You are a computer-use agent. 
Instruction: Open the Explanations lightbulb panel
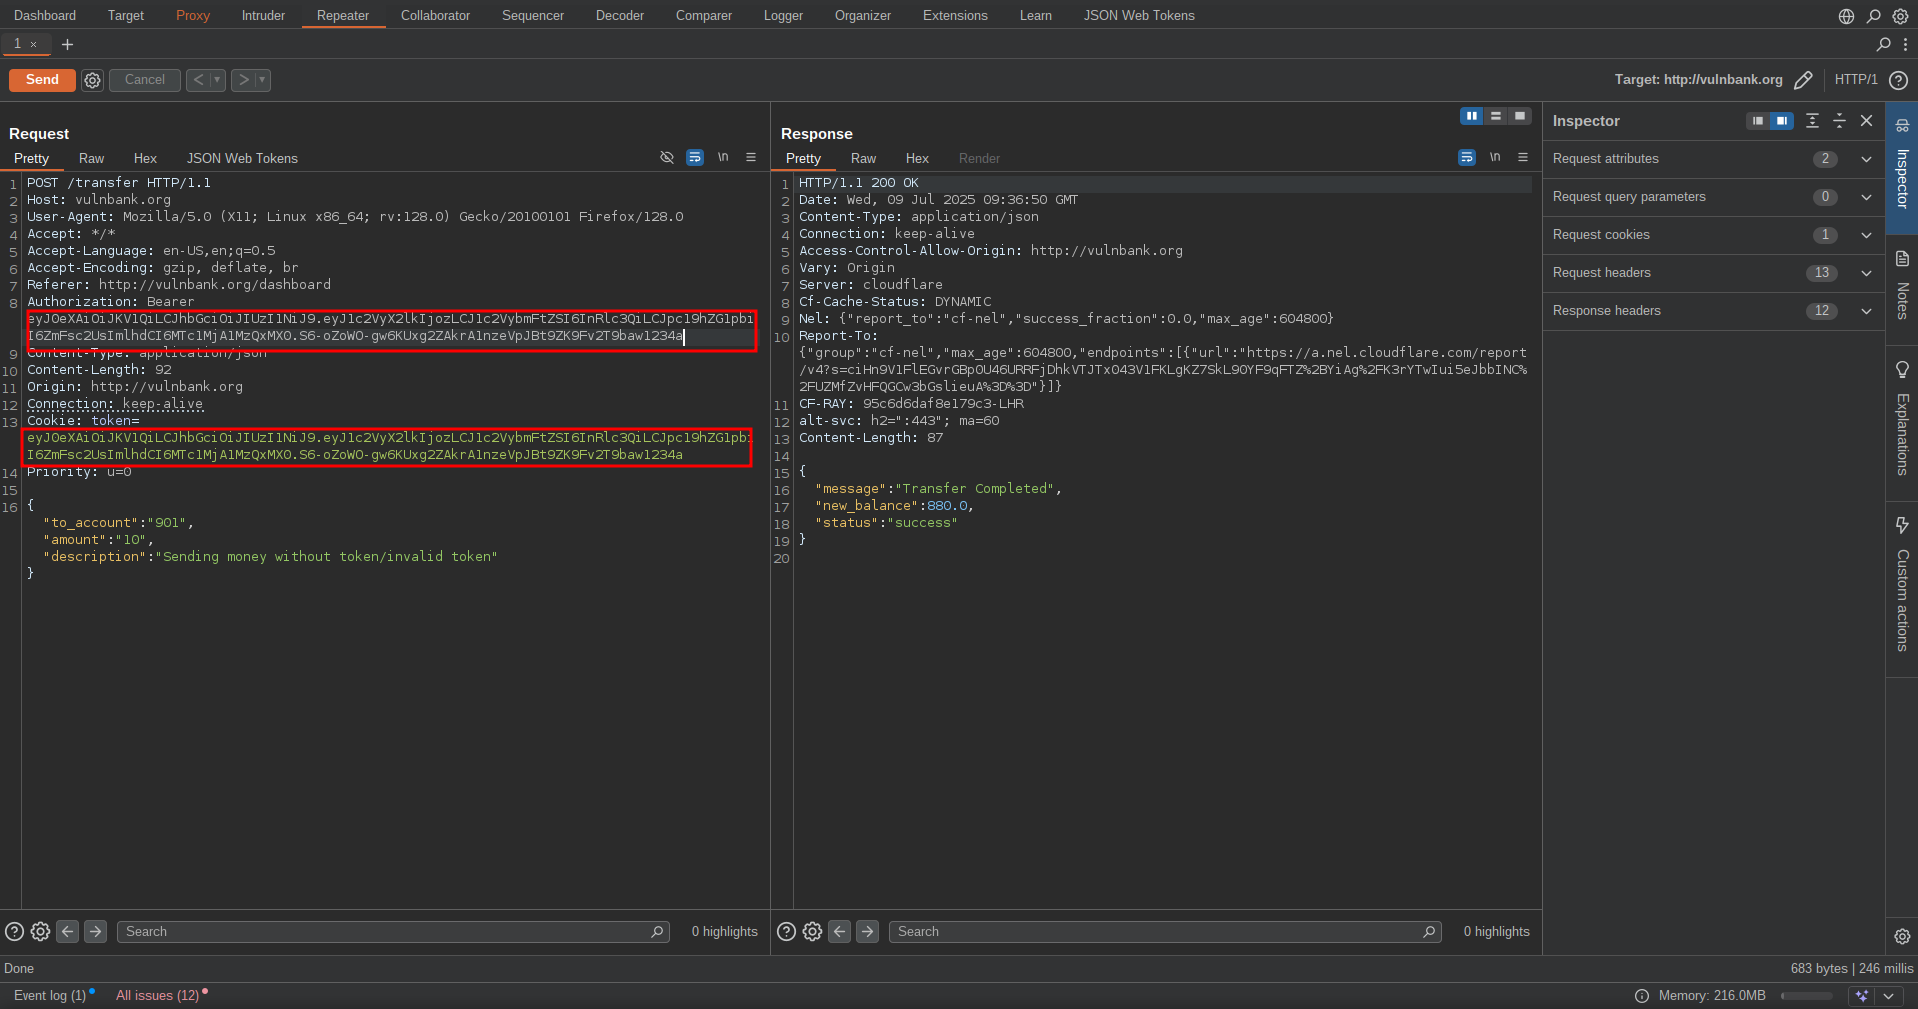click(x=1902, y=418)
